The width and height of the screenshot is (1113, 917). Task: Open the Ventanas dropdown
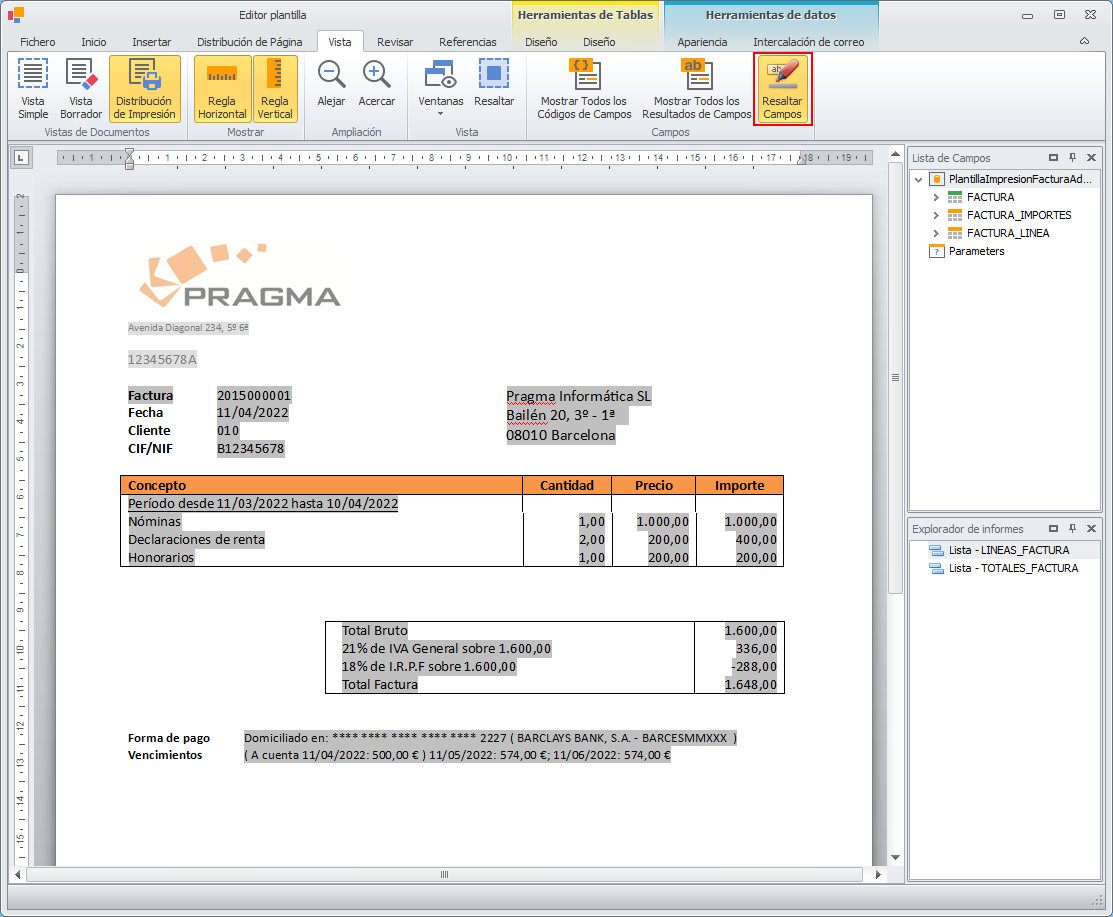(440, 87)
